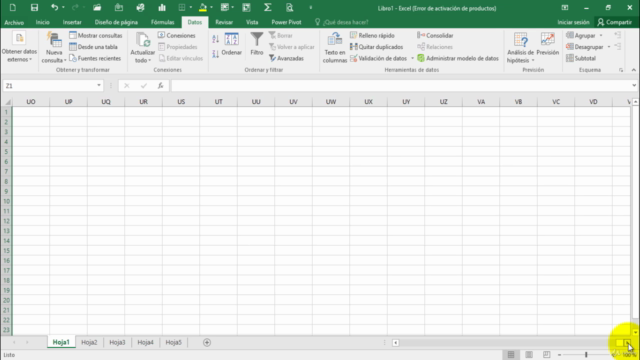Viewport: 640px width, 360px height.
Task: Click Avanzadas filter option
Action: point(286,58)
